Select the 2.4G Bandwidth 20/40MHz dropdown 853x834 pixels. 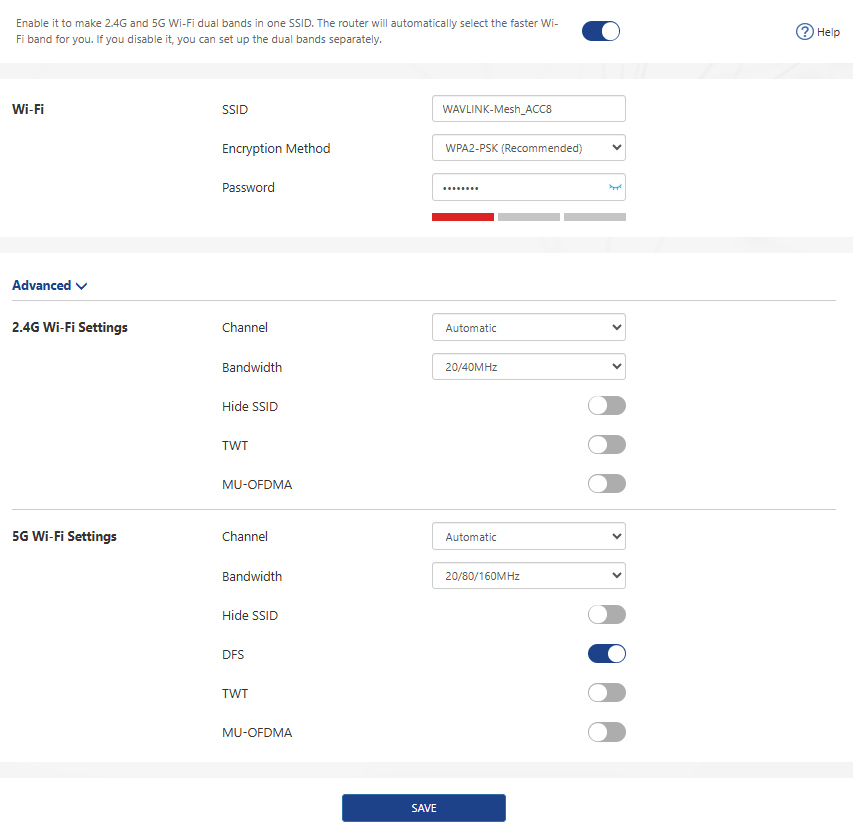coord(528,367)
